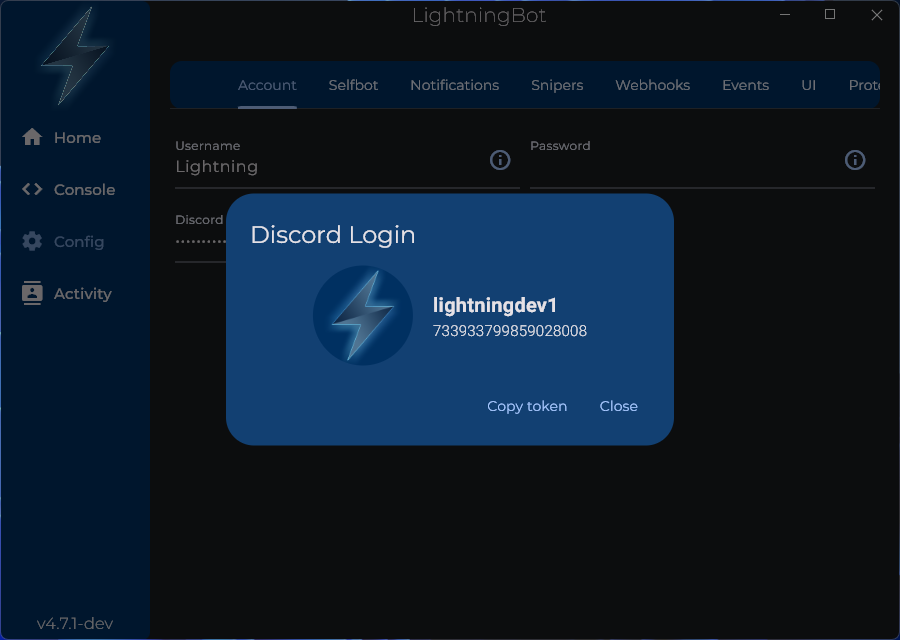The height and width of the screenshot is (640, 900).
Task: Close the Discord Login dialog
Action: point(618,406)
